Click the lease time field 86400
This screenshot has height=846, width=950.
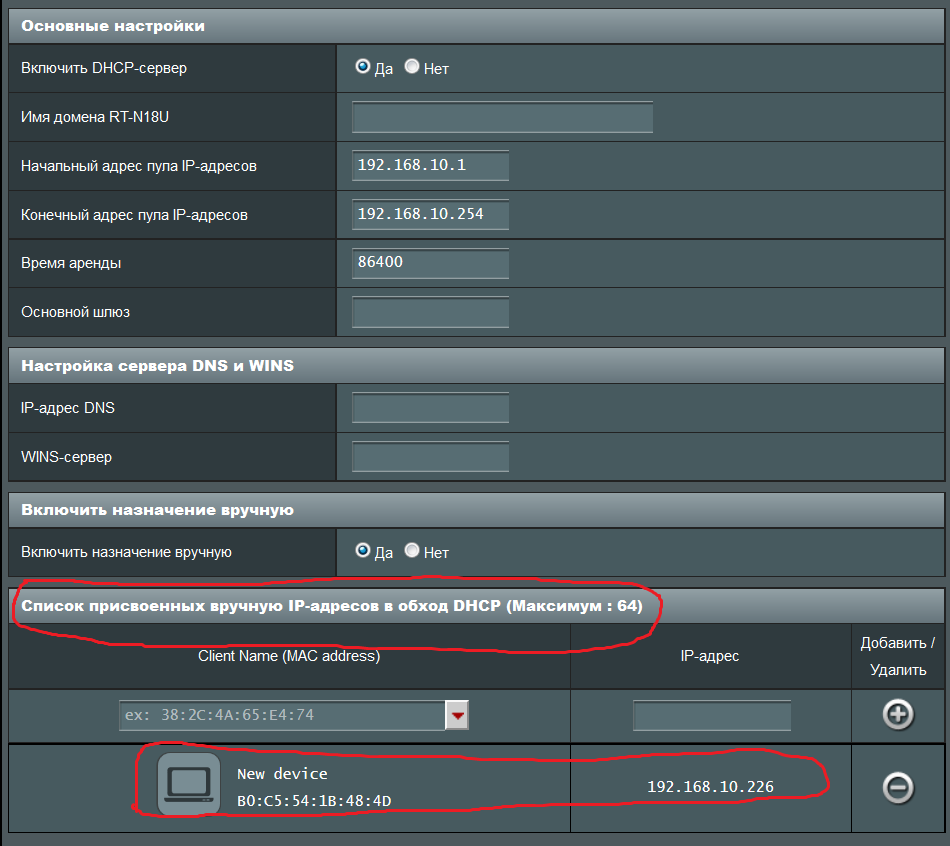(x=430, y=263)
